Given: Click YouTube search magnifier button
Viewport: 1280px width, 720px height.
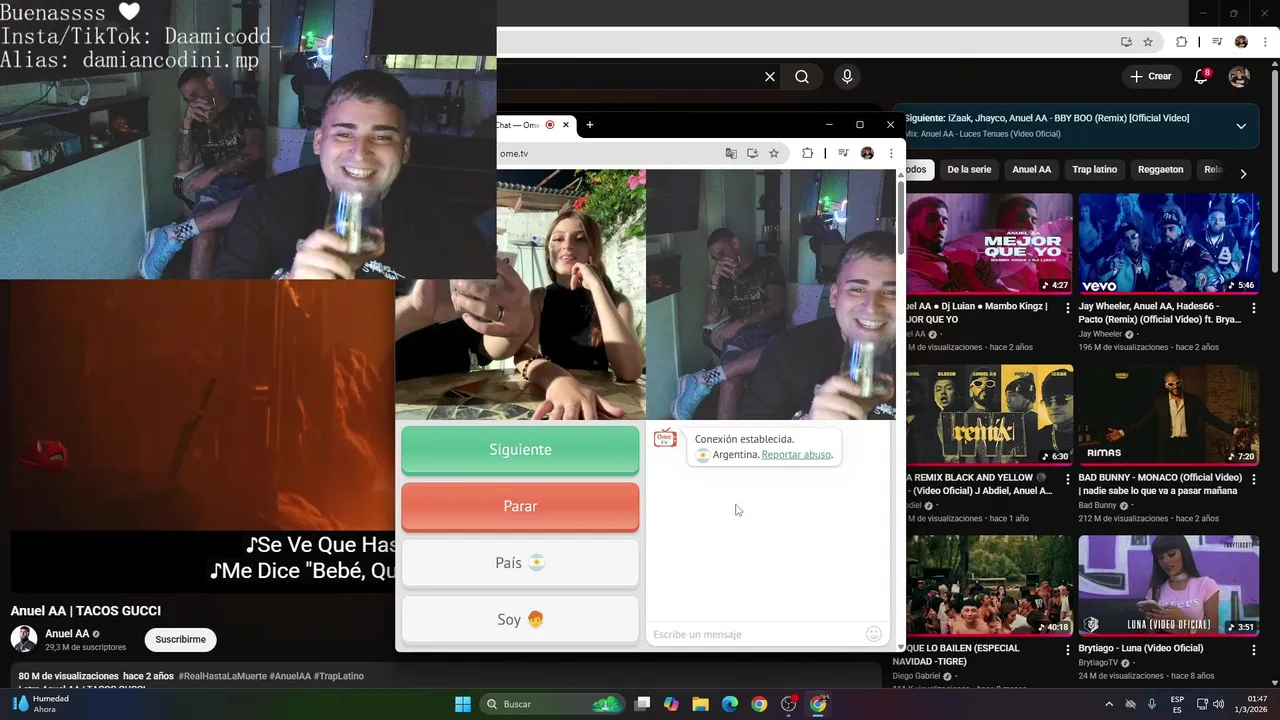Looking at the screenshot, I should [x=802, y=77].
